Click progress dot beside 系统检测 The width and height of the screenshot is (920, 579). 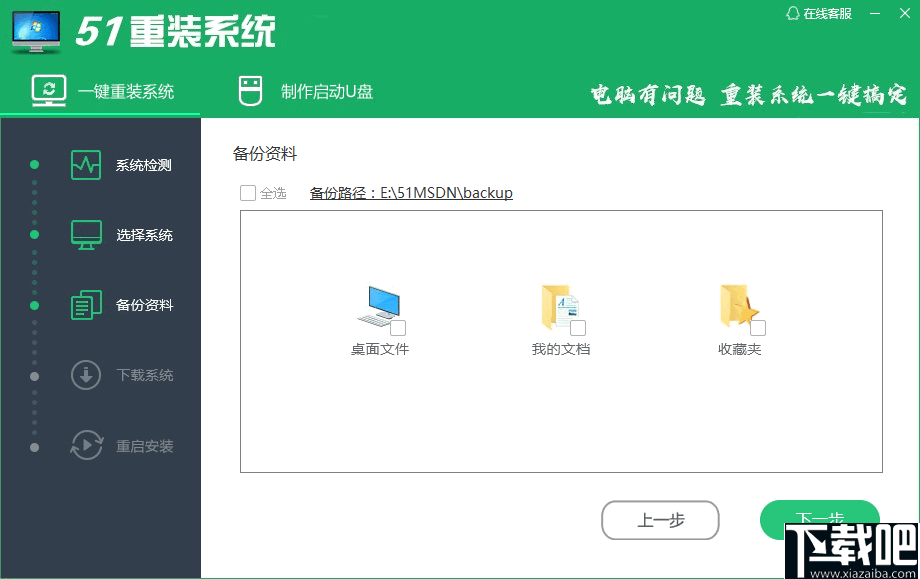35,165
